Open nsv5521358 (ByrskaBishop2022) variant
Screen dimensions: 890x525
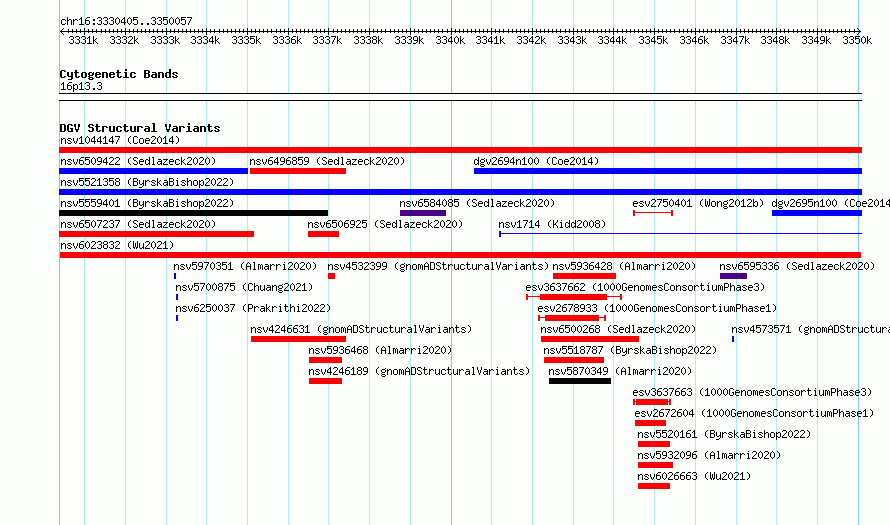pyautogui.click(x=147, y=182)
